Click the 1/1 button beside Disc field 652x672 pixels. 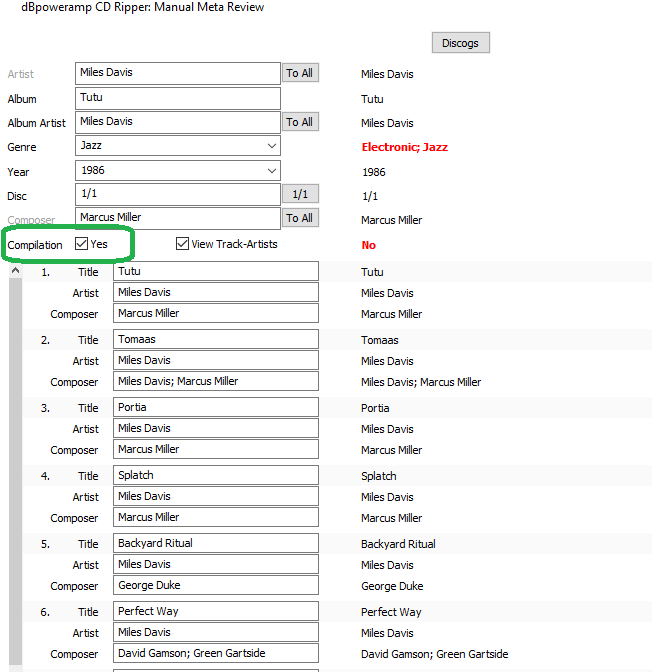click(300, 194)
